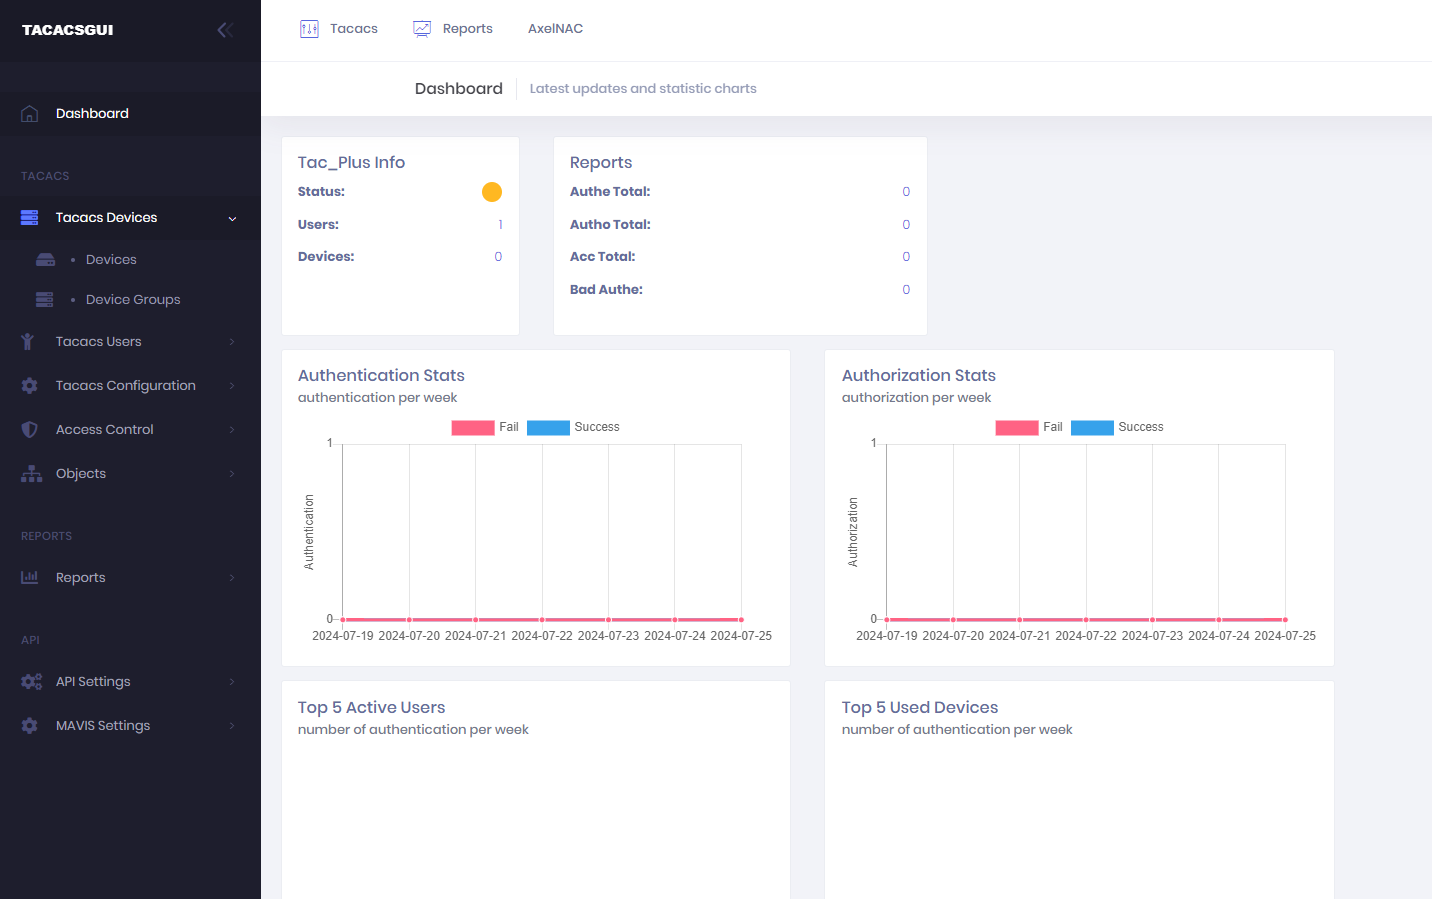Toggle Success series in Authentication Stats legend
Screen dimensions: 1432x899
pyautogui.click(x=573, y=427)
